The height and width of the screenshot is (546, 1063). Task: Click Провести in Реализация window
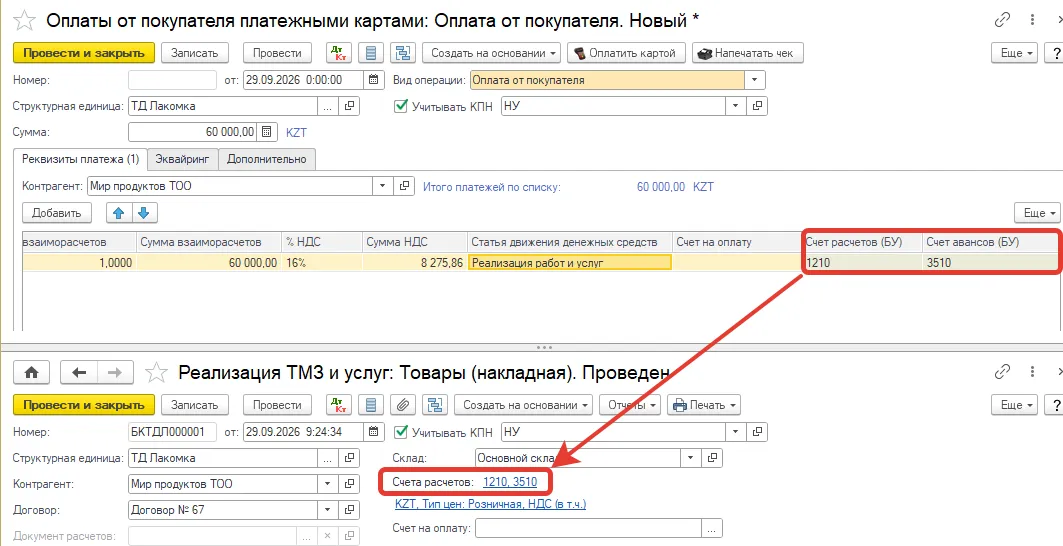277,405
